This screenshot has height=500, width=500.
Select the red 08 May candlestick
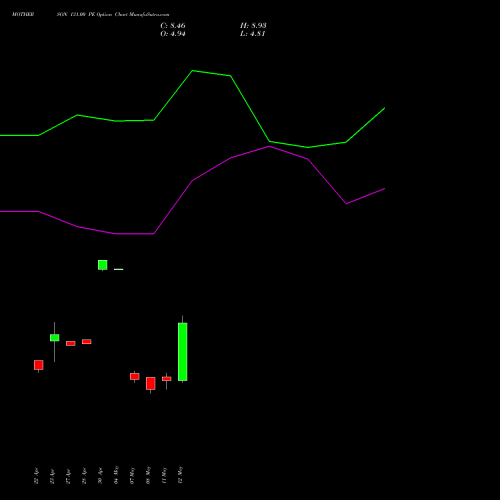[x=151, y=383]
